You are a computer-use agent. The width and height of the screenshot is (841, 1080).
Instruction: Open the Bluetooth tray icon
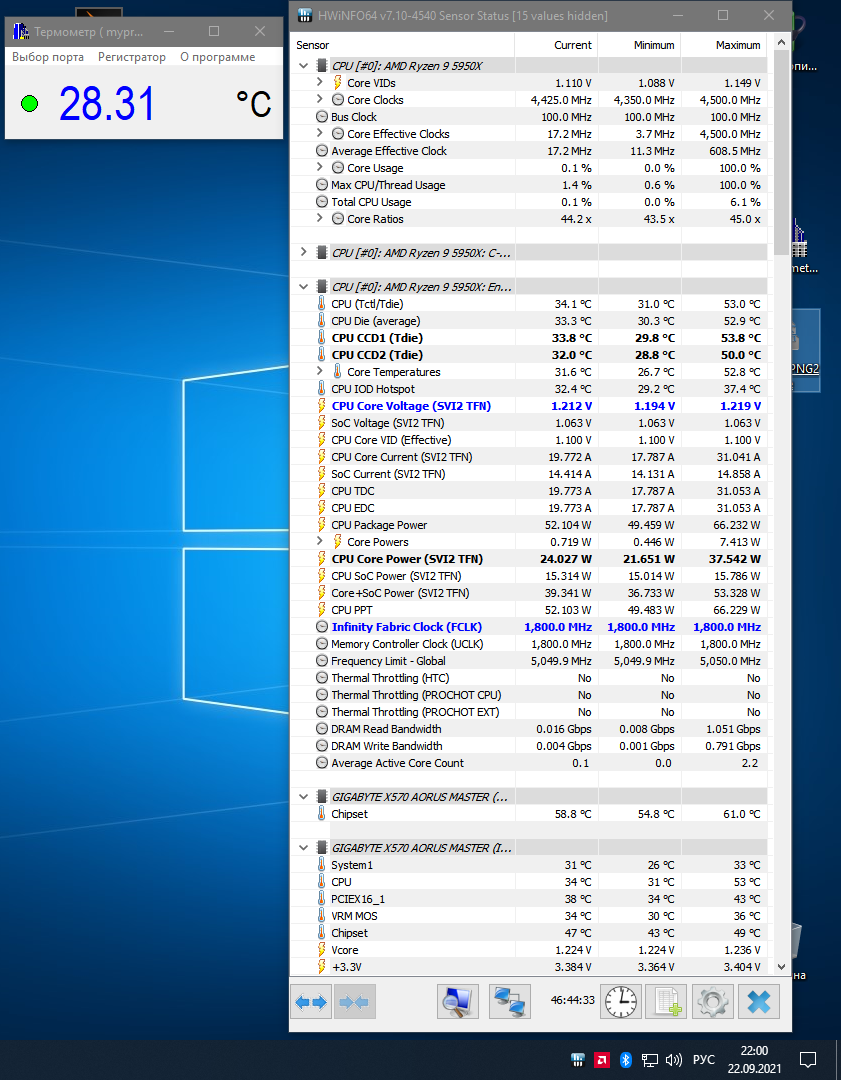pyautogui.click(x=625, y=1059)
